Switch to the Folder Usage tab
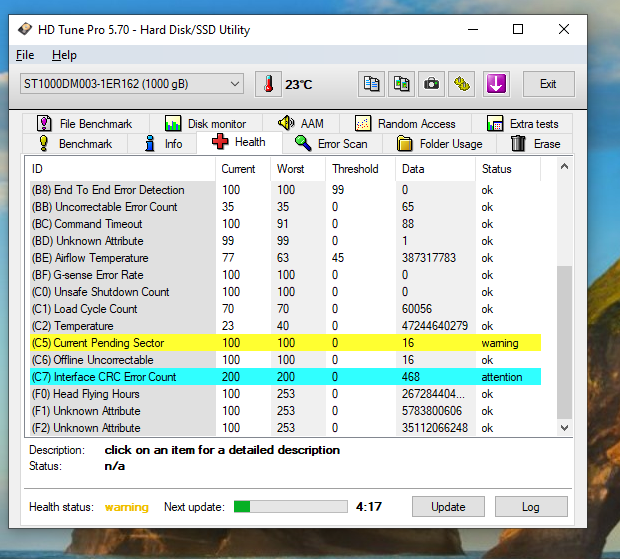The image size is (620, 559). (x=440, y=144)
